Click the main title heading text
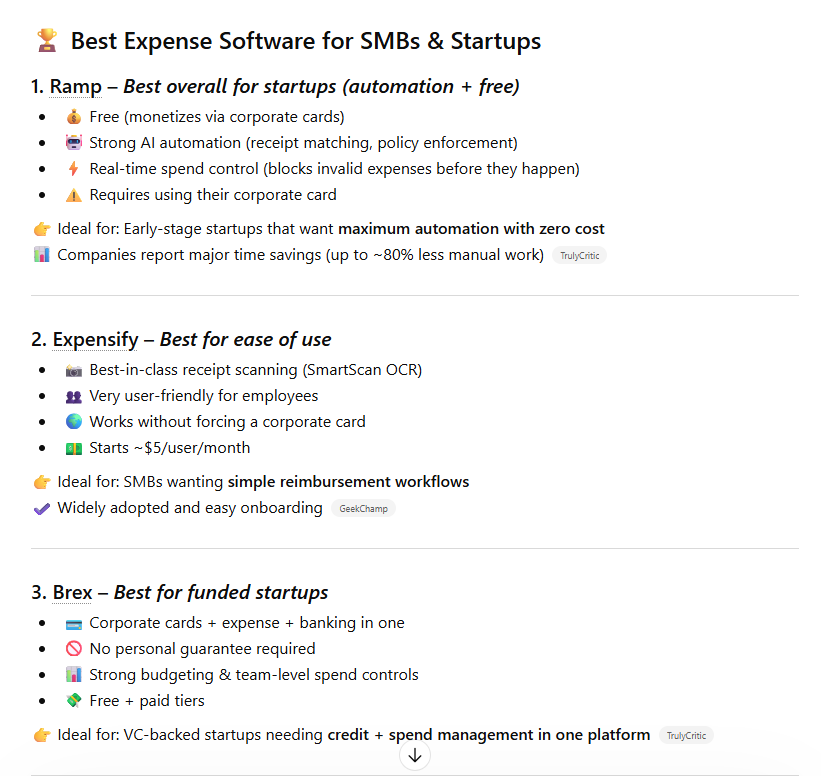Screen dimensions: 821x776 click(x=305, y=41)
